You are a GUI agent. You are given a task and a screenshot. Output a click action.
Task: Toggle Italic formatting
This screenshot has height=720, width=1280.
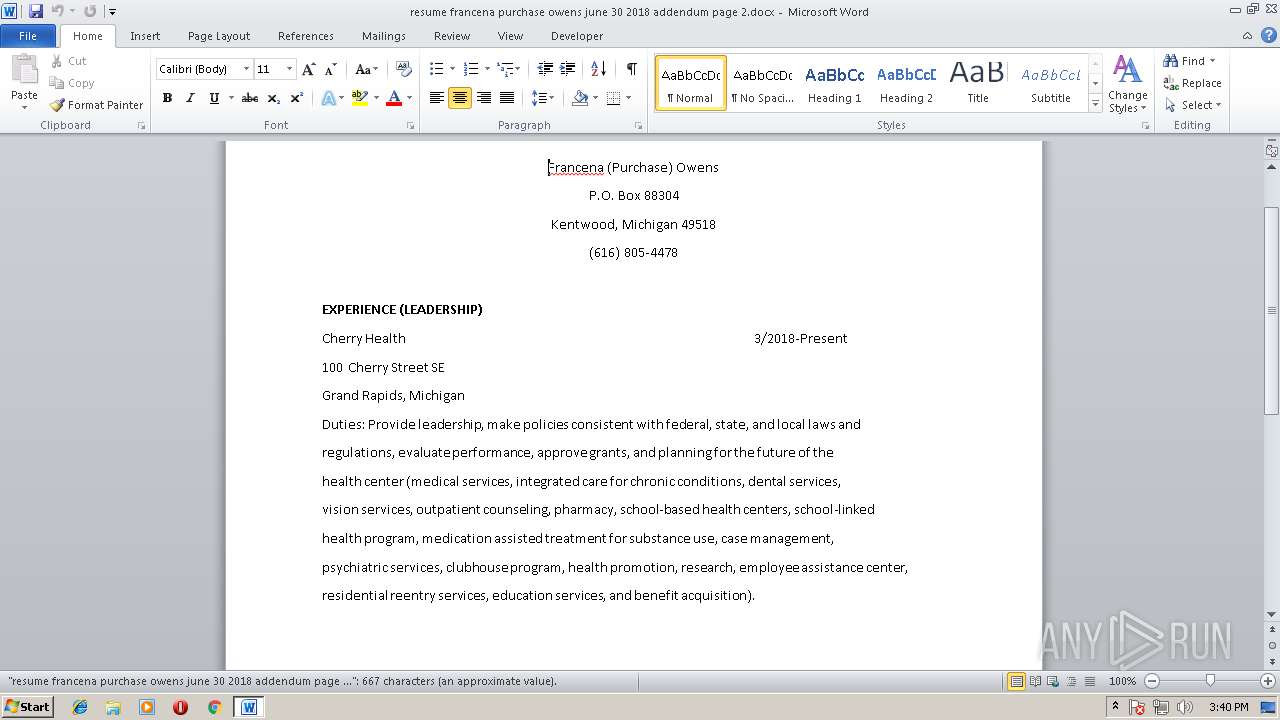click(x=190, y=98)
